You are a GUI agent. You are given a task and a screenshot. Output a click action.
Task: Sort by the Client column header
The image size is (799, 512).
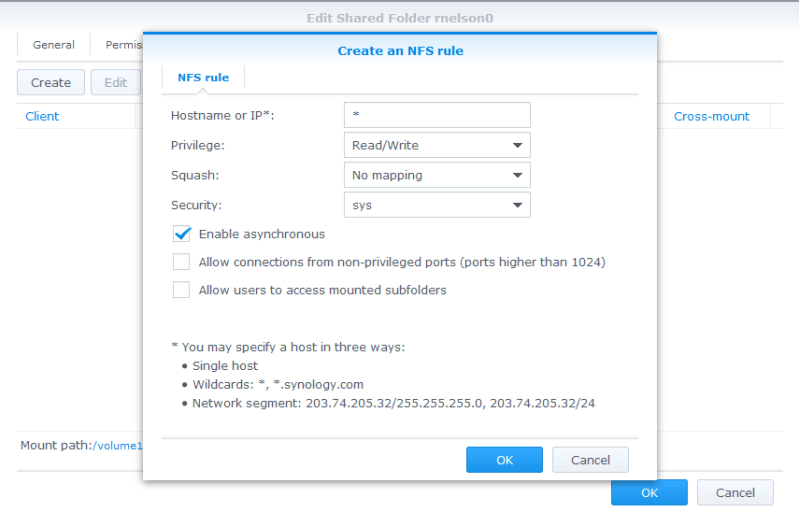42,116
